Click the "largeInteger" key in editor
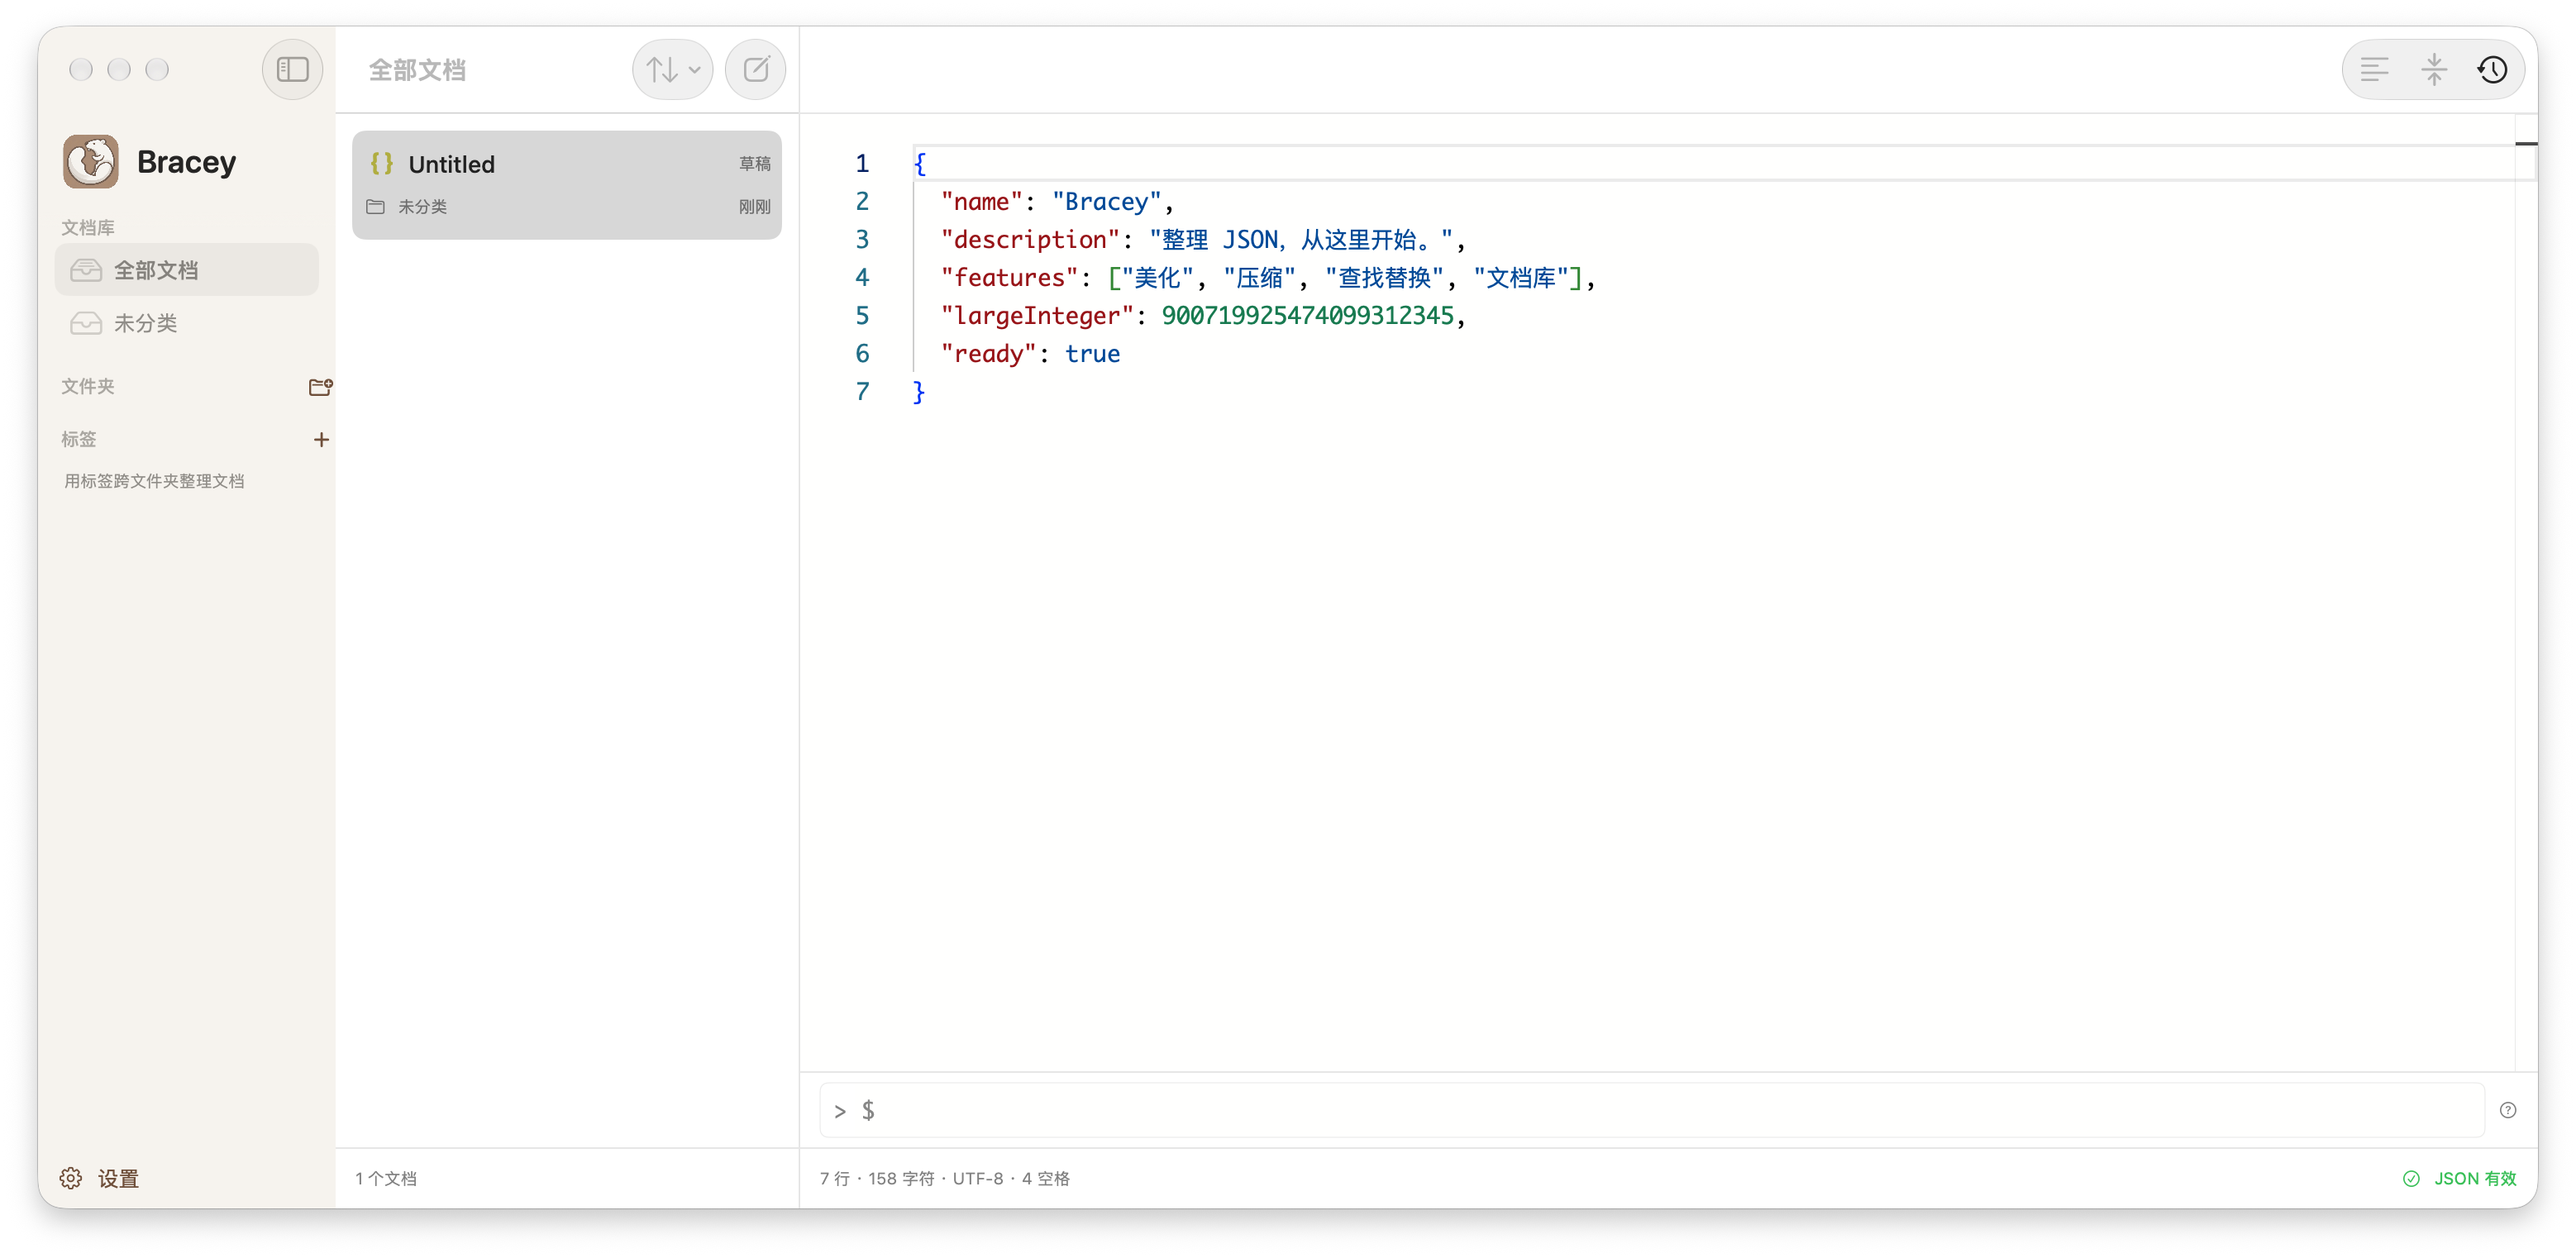Viewport: 2576px width, 1258px height. pyautogui.click(x=1037, y=316)
